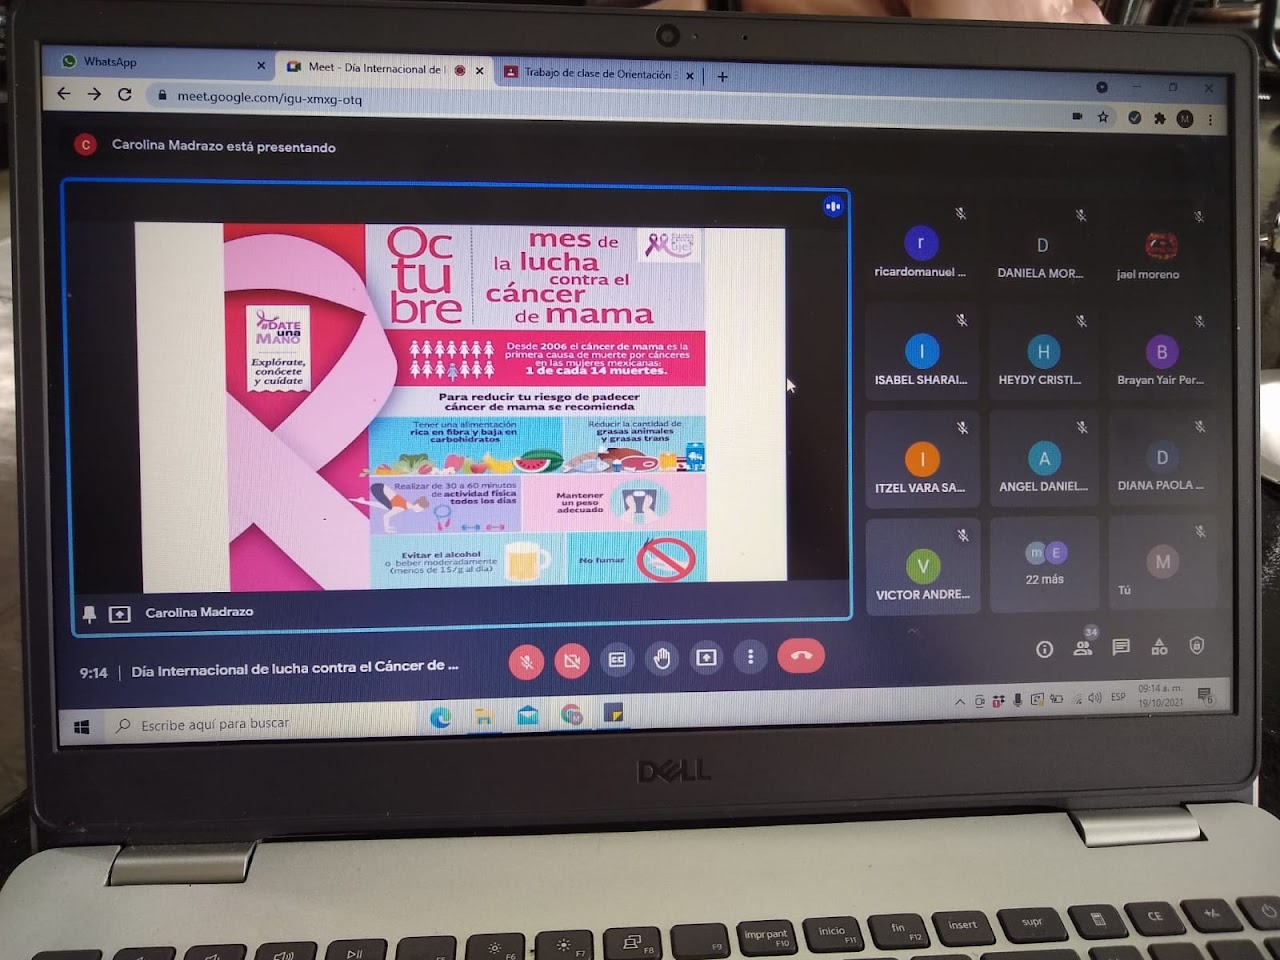Click camera permission icon in address bar

[1077, 116]
